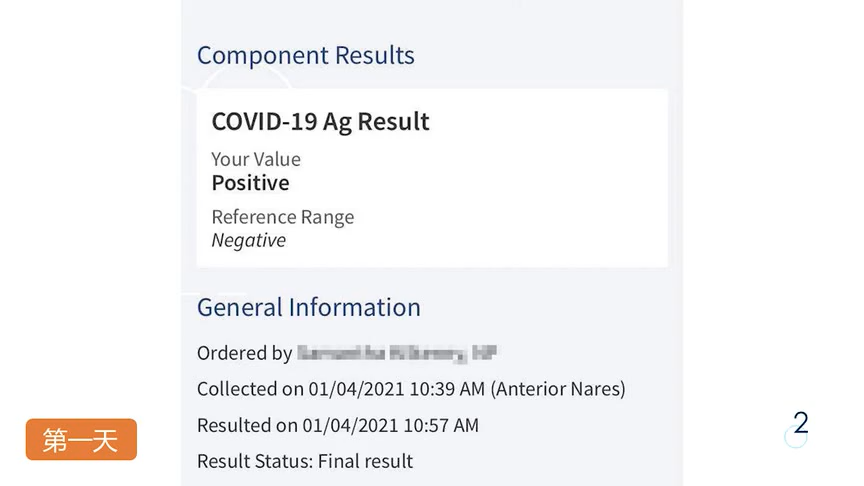Screen dimensions: 864x486
Task: Click the General Information heading
Action: click(x=308, y=307)
